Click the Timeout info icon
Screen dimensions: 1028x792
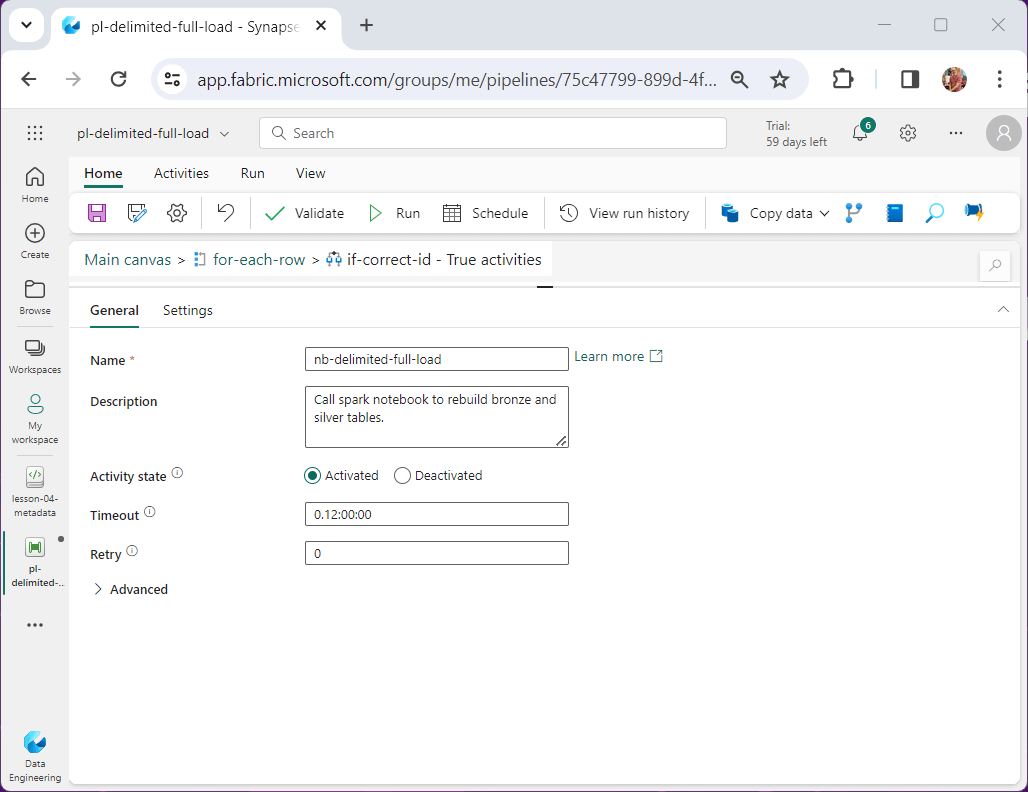149,511
